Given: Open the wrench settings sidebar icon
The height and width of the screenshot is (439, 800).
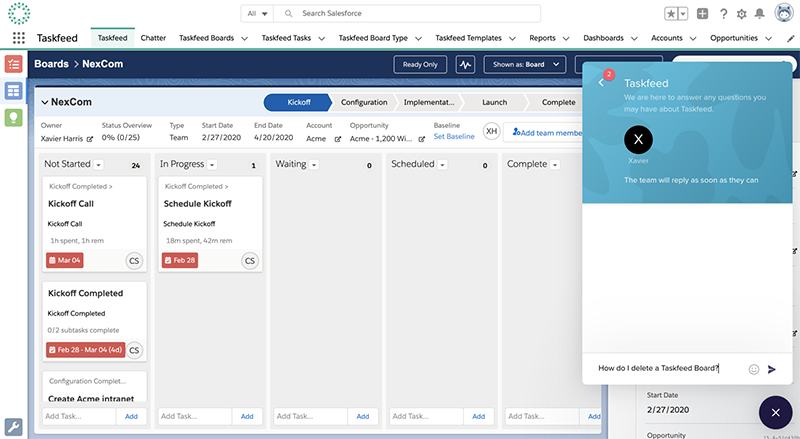Looking at the screenshot, I should tap(14, 427).
